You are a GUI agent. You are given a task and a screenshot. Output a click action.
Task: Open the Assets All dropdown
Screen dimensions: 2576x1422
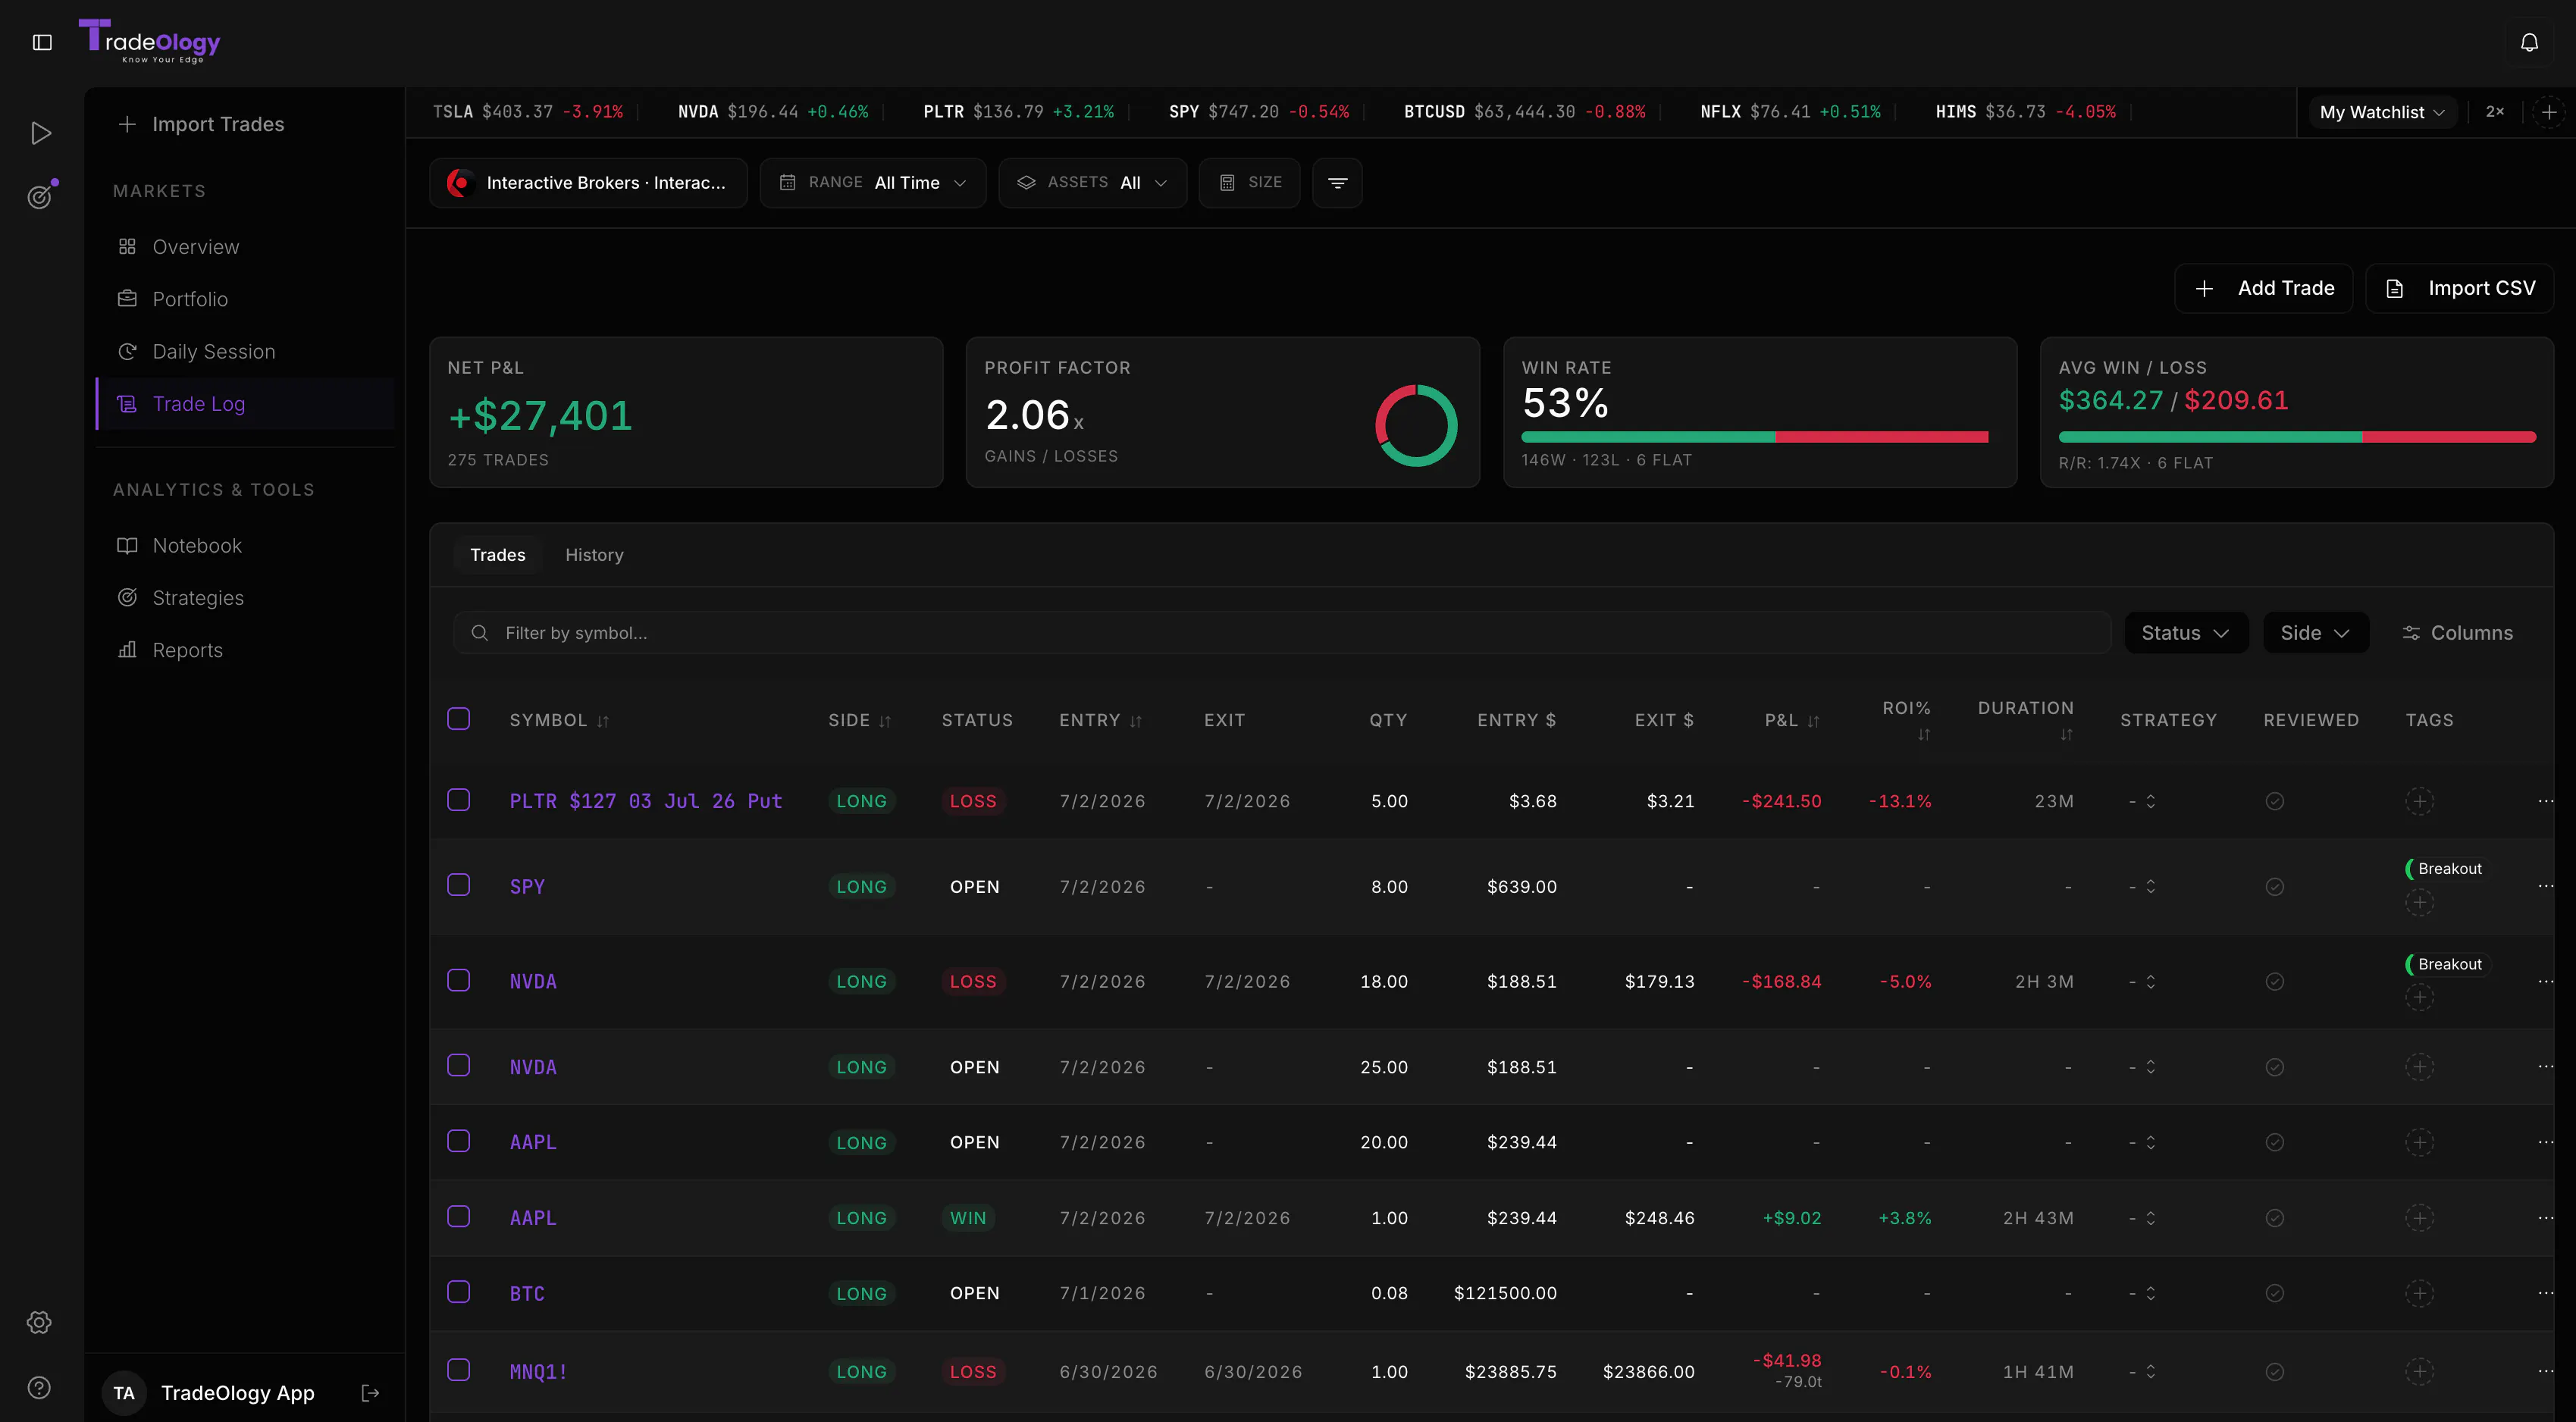point(1092,183)
